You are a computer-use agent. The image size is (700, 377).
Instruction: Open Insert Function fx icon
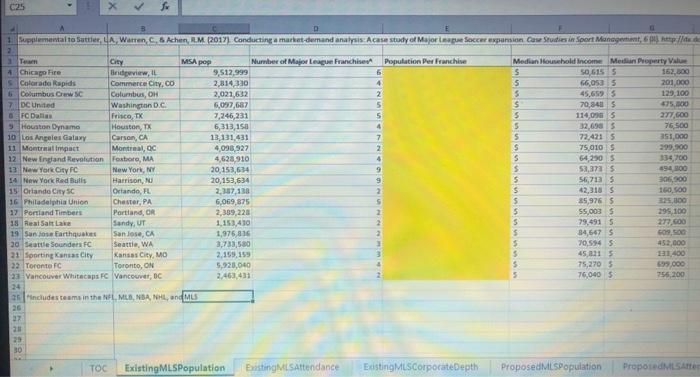[x=165, y=6]
